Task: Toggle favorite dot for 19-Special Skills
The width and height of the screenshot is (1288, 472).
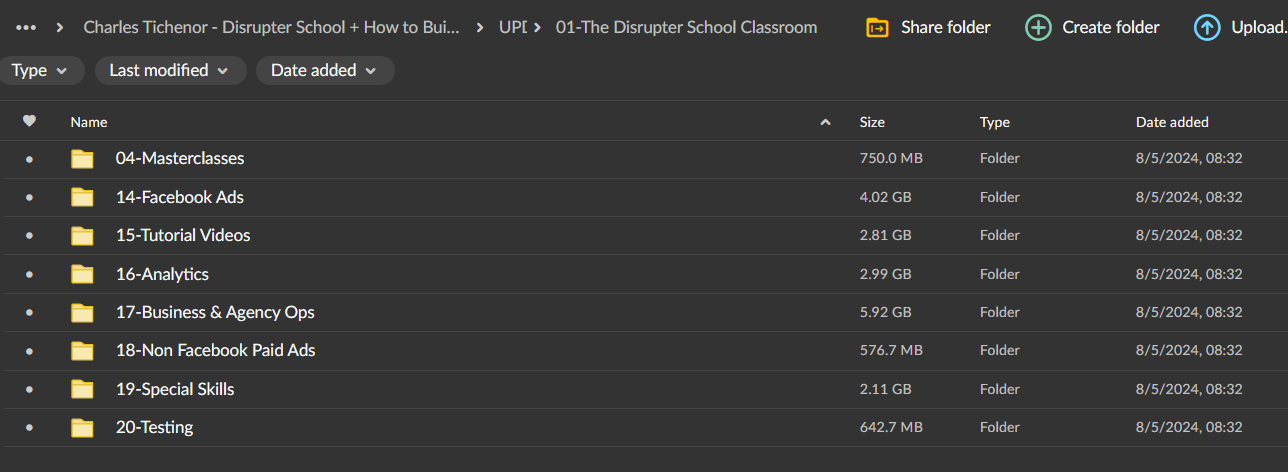Action: tap(29, 390)
